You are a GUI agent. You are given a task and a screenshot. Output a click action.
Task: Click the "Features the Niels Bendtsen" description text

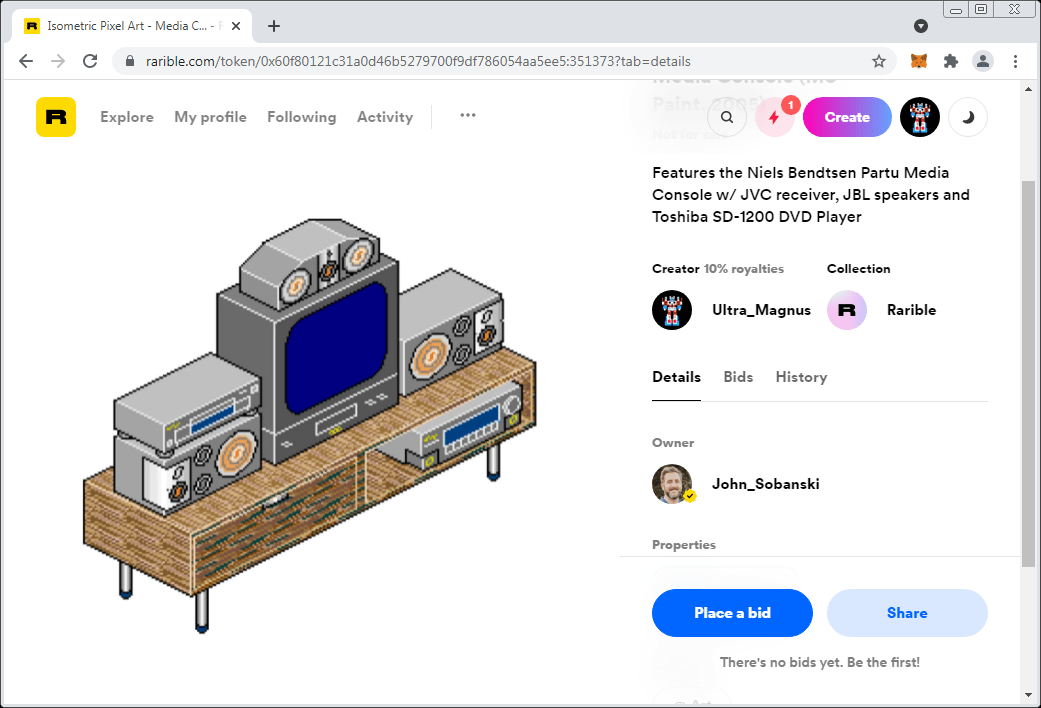pyautogui.click(x=811, y=195)
